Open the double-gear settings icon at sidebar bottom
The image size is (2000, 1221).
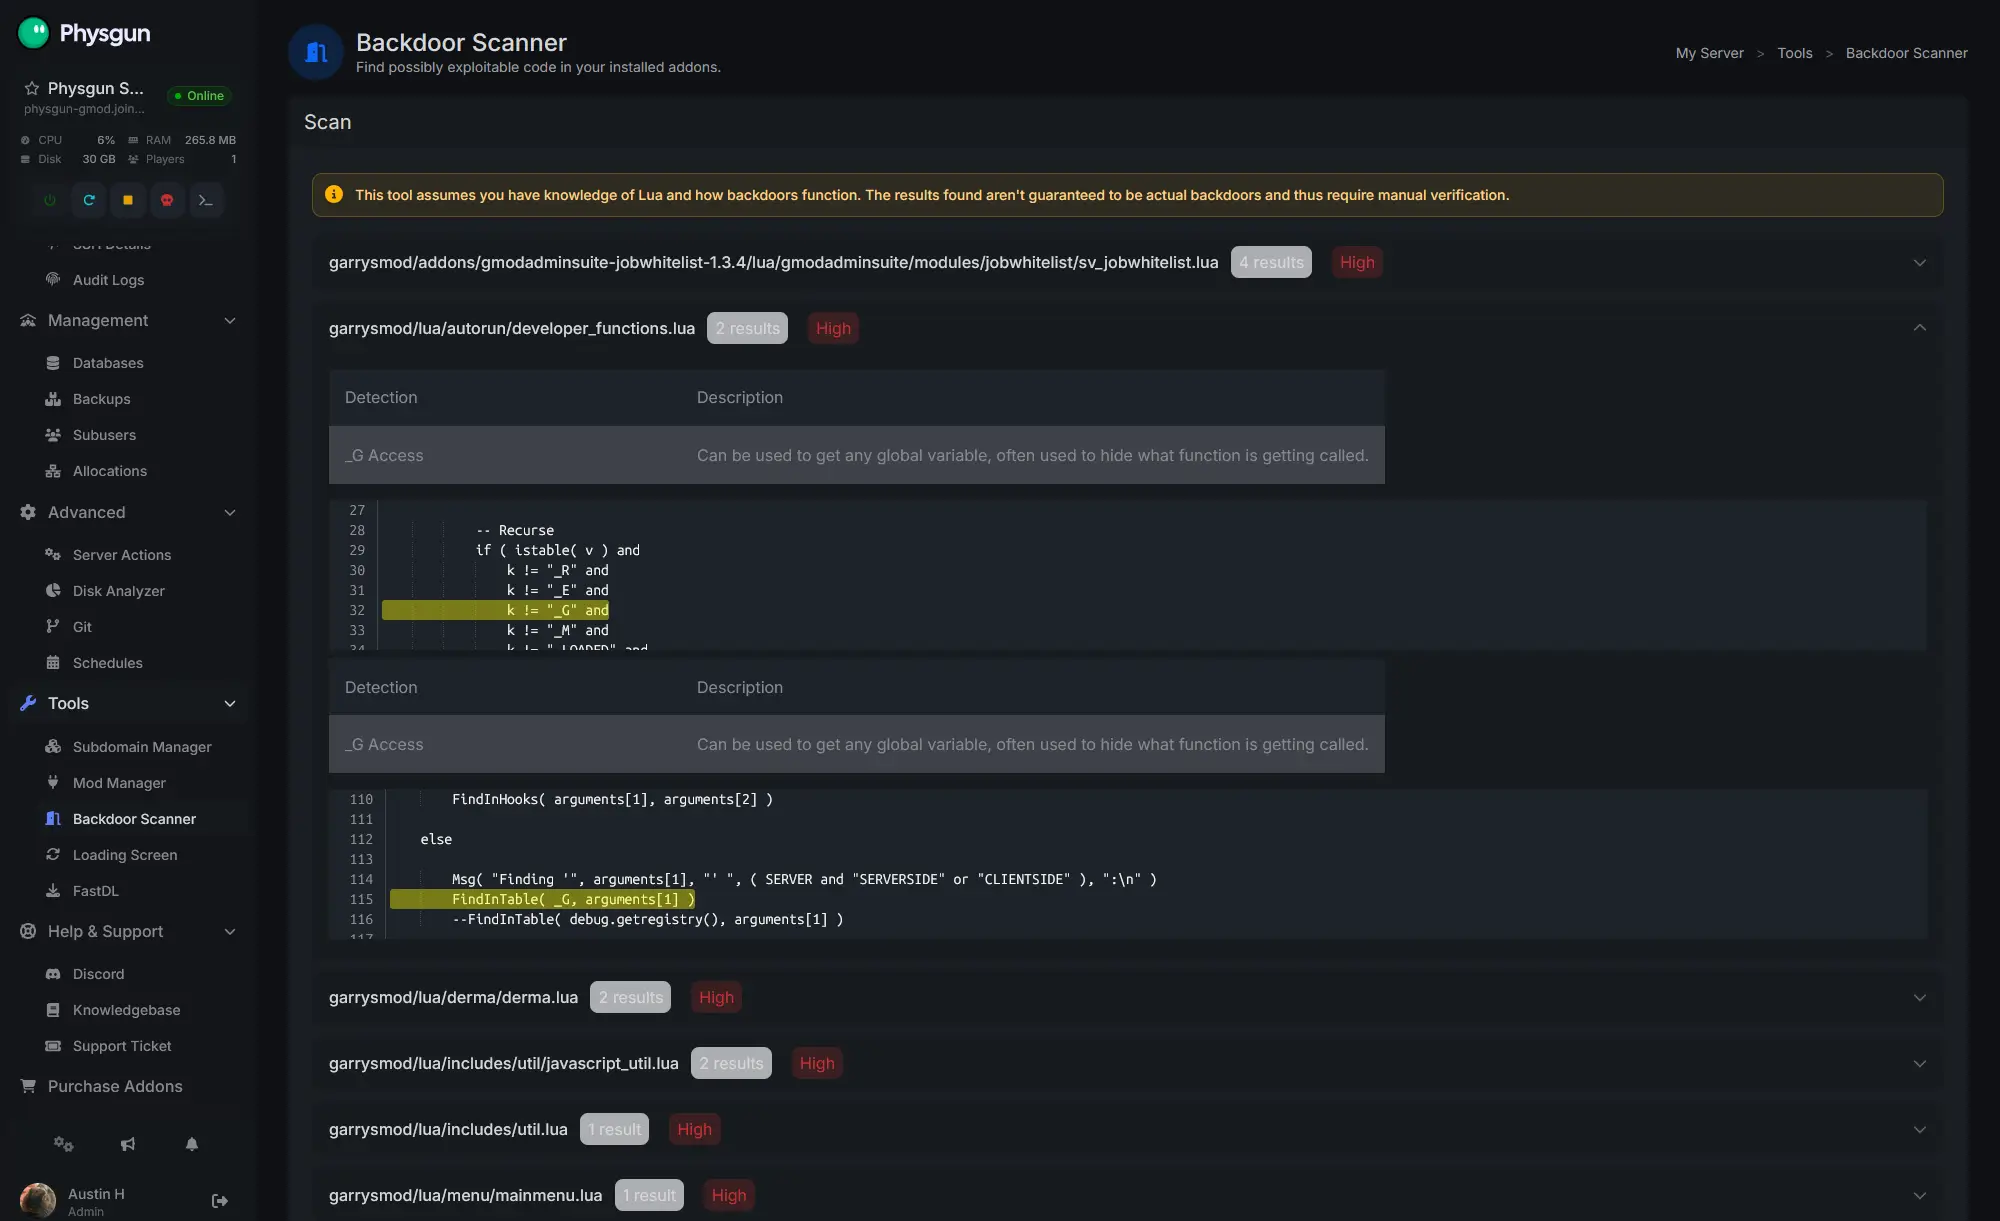(x=64, y=1144)
